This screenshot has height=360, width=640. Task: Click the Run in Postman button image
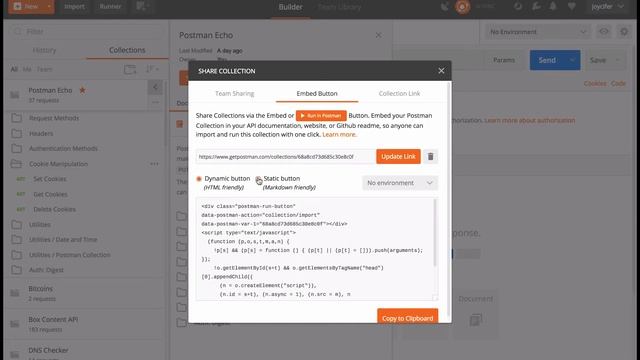(x=321, y=116)
